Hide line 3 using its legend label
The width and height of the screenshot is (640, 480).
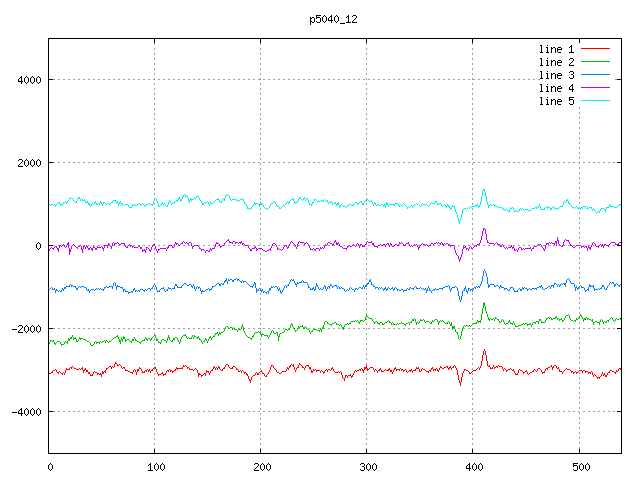pyautogui.click(x=556, y=75)
